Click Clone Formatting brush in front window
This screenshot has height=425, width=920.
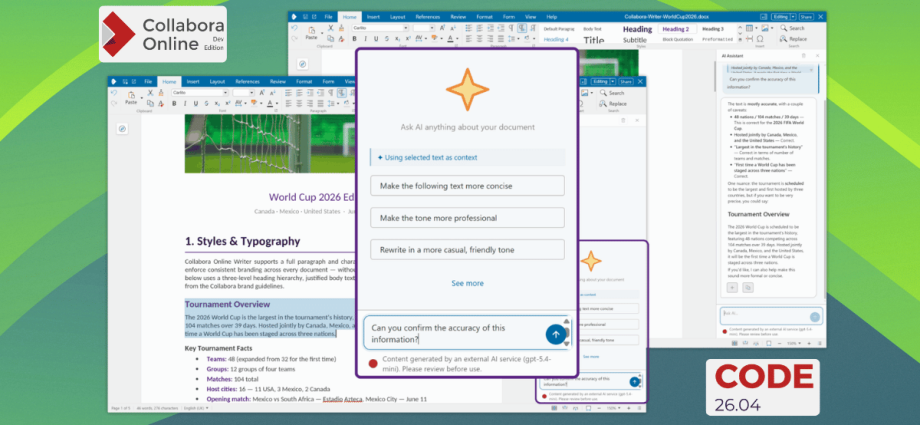click(x=161, y=93)
